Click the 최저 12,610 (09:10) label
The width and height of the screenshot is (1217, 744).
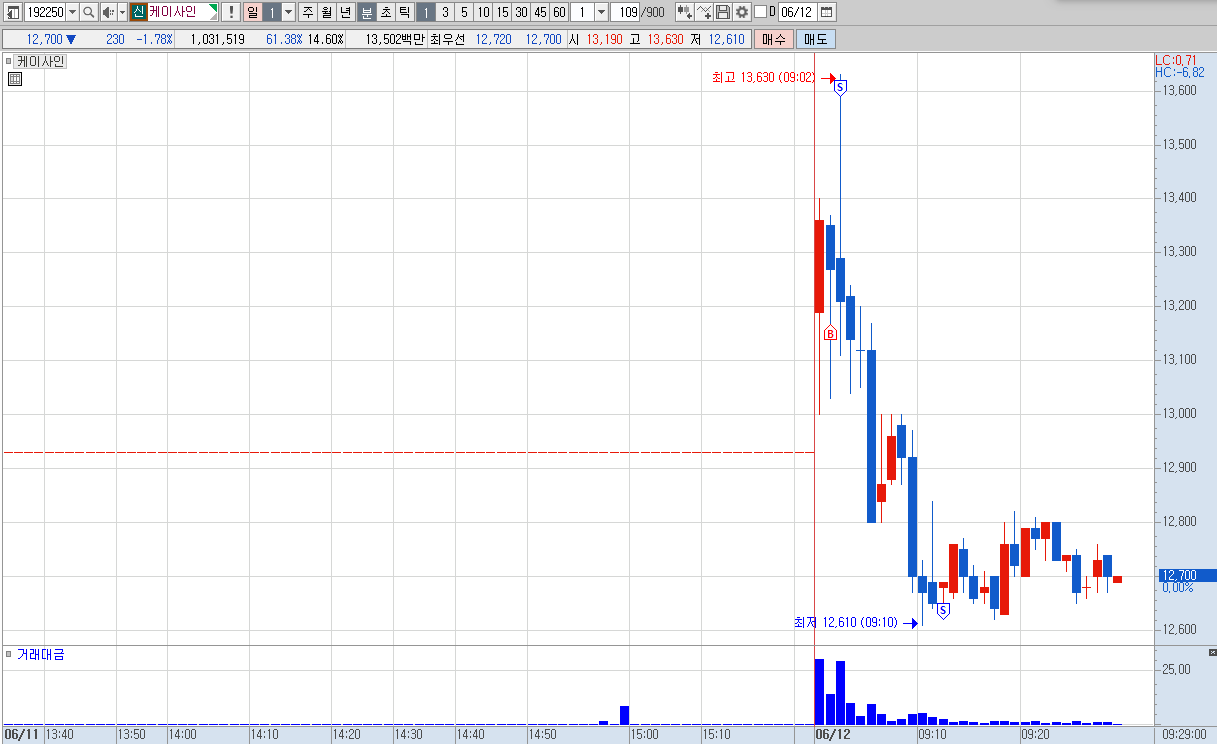(846, 623)
